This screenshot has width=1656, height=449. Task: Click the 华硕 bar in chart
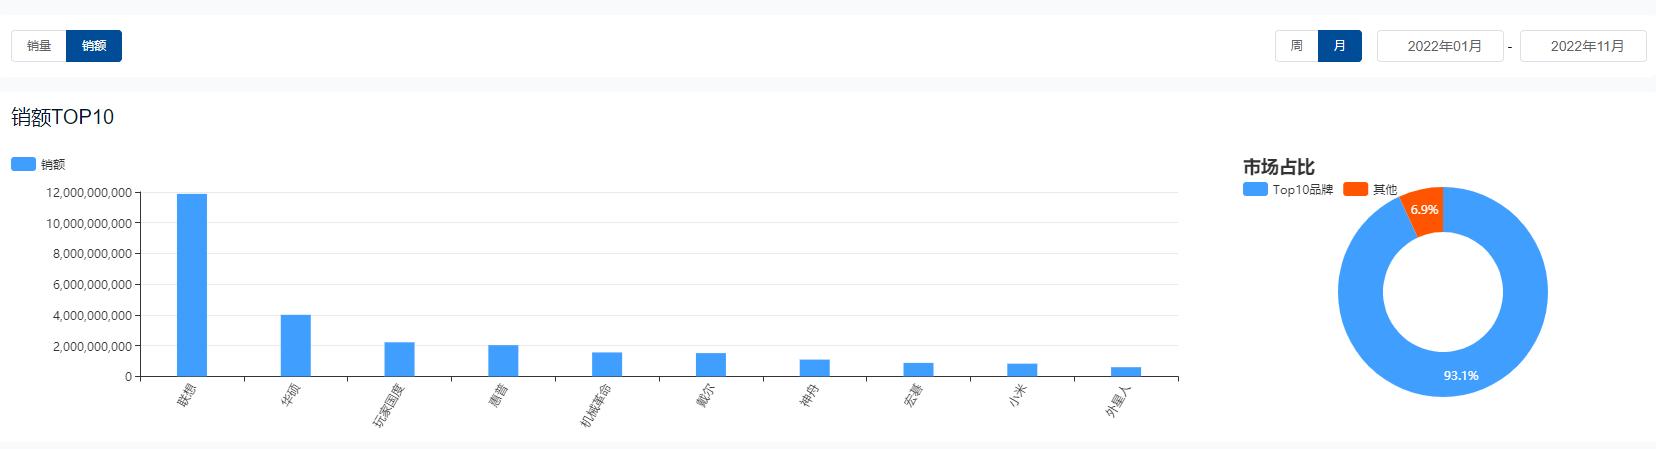pos(296,346)
